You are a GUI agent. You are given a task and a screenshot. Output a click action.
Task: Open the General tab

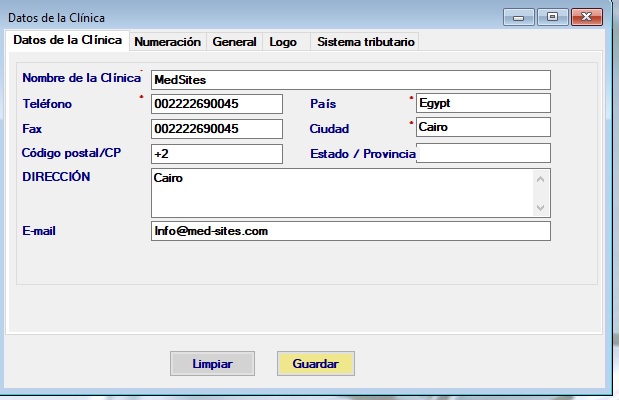(x=234, y=41)
